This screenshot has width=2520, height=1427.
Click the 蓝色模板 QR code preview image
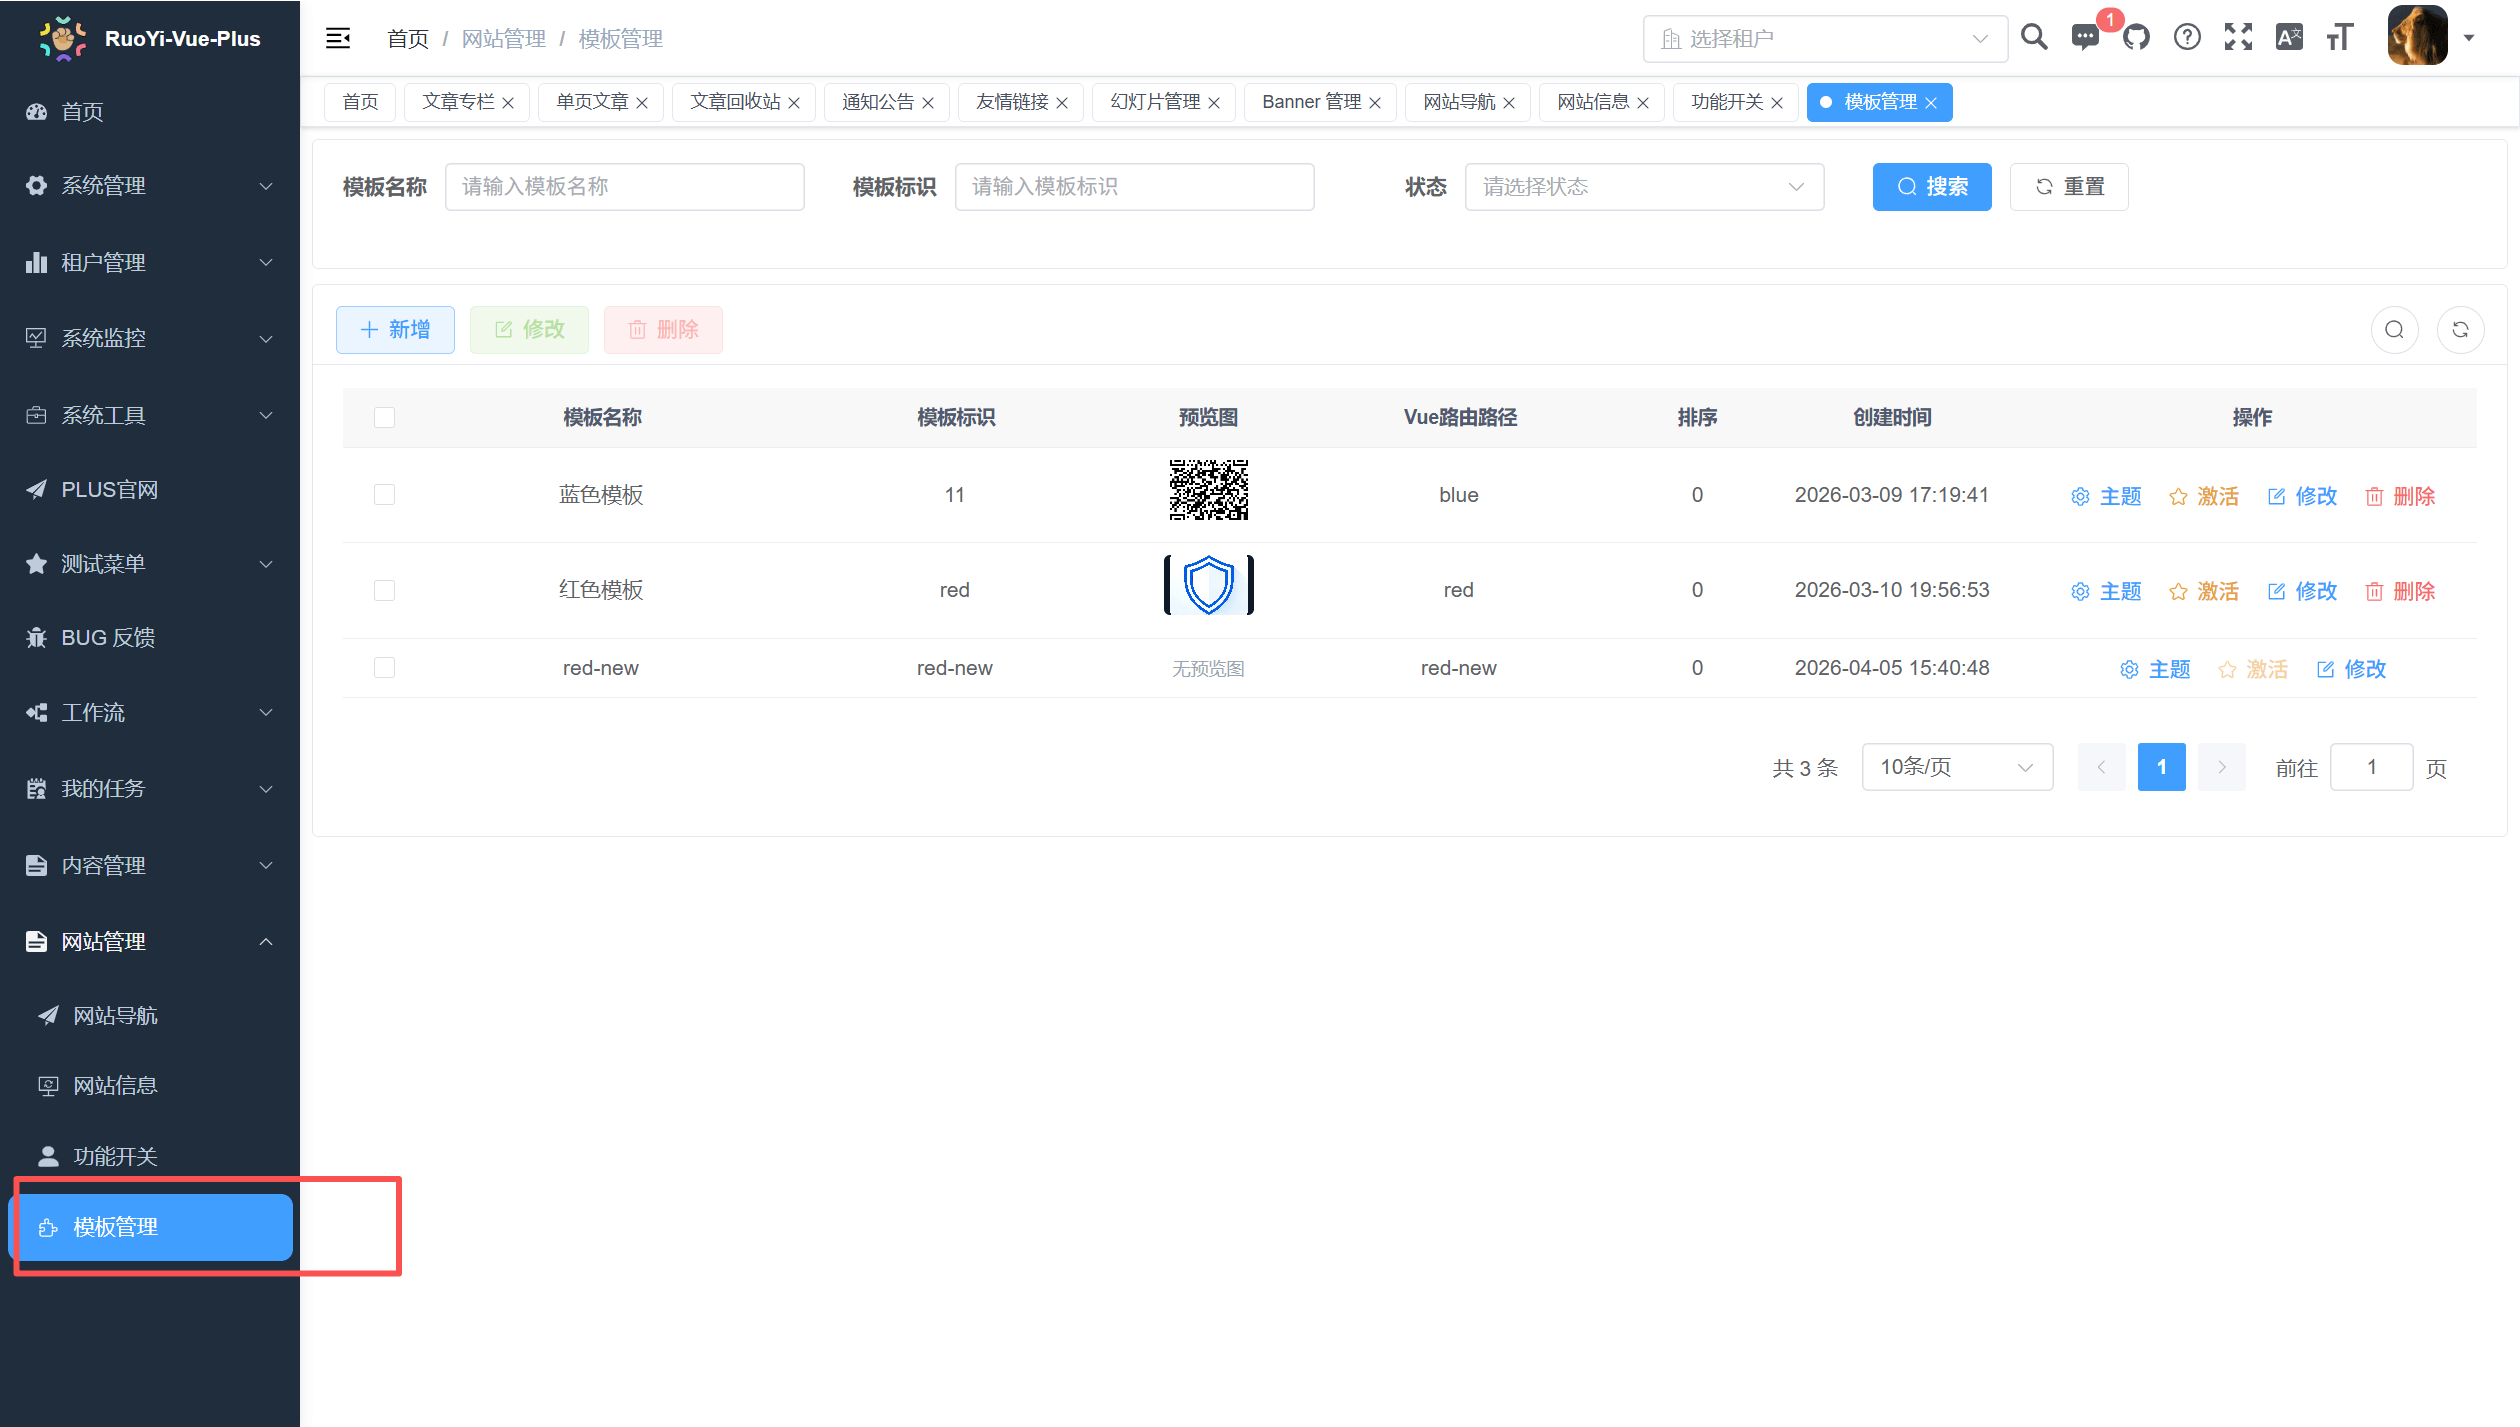click(x=1208, y=490)
